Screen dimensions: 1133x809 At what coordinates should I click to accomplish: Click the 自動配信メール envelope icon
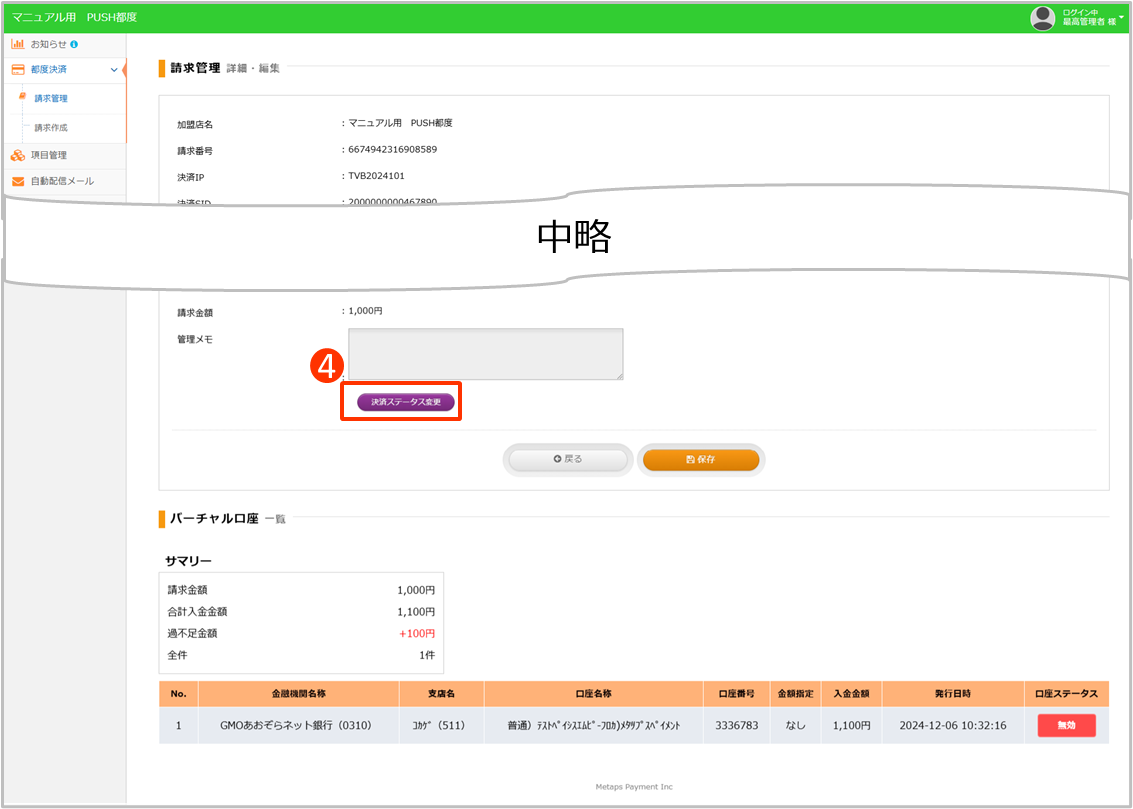click(18, 181)
